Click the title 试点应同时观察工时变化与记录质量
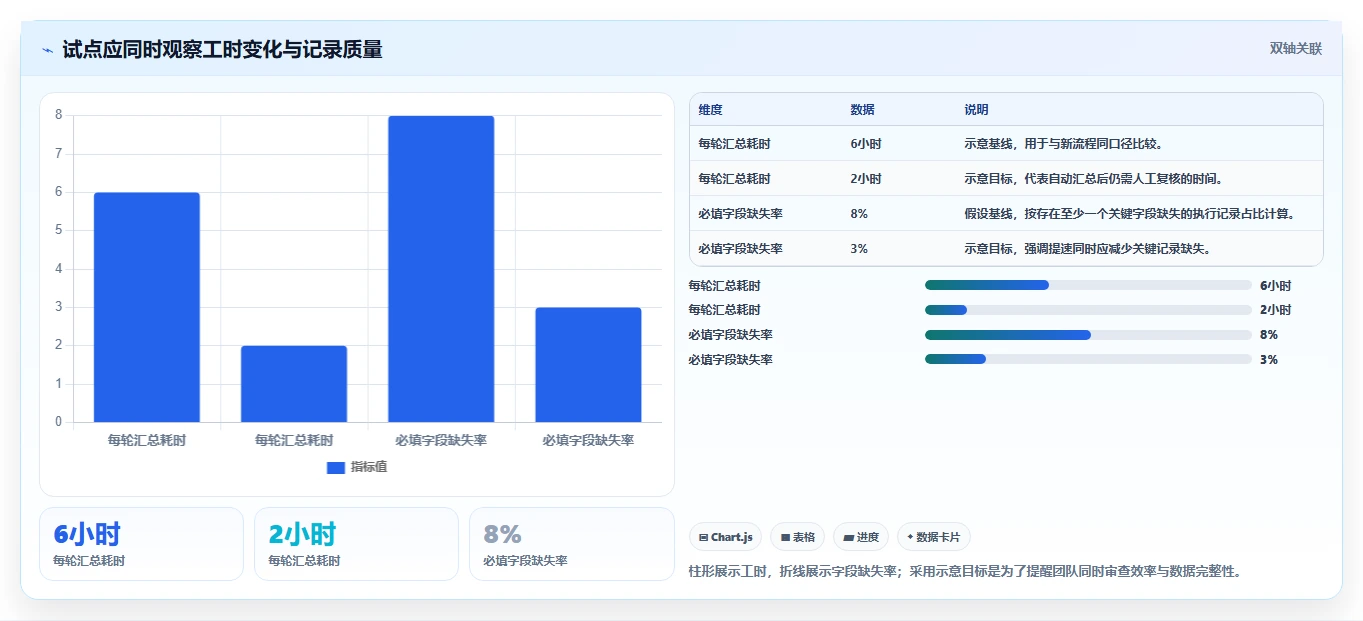The image size is (1363, 621). click(222, 49)
